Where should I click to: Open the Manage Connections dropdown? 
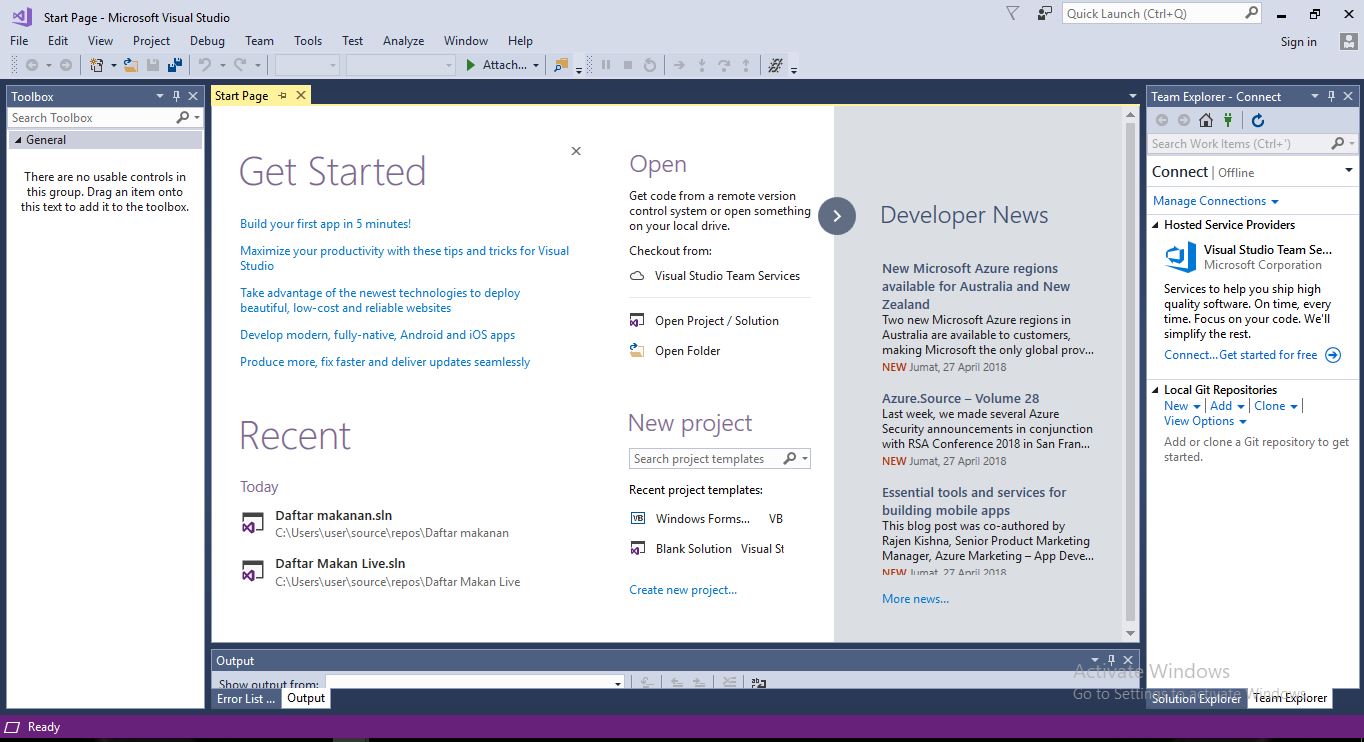click(x=1216, y=201)
